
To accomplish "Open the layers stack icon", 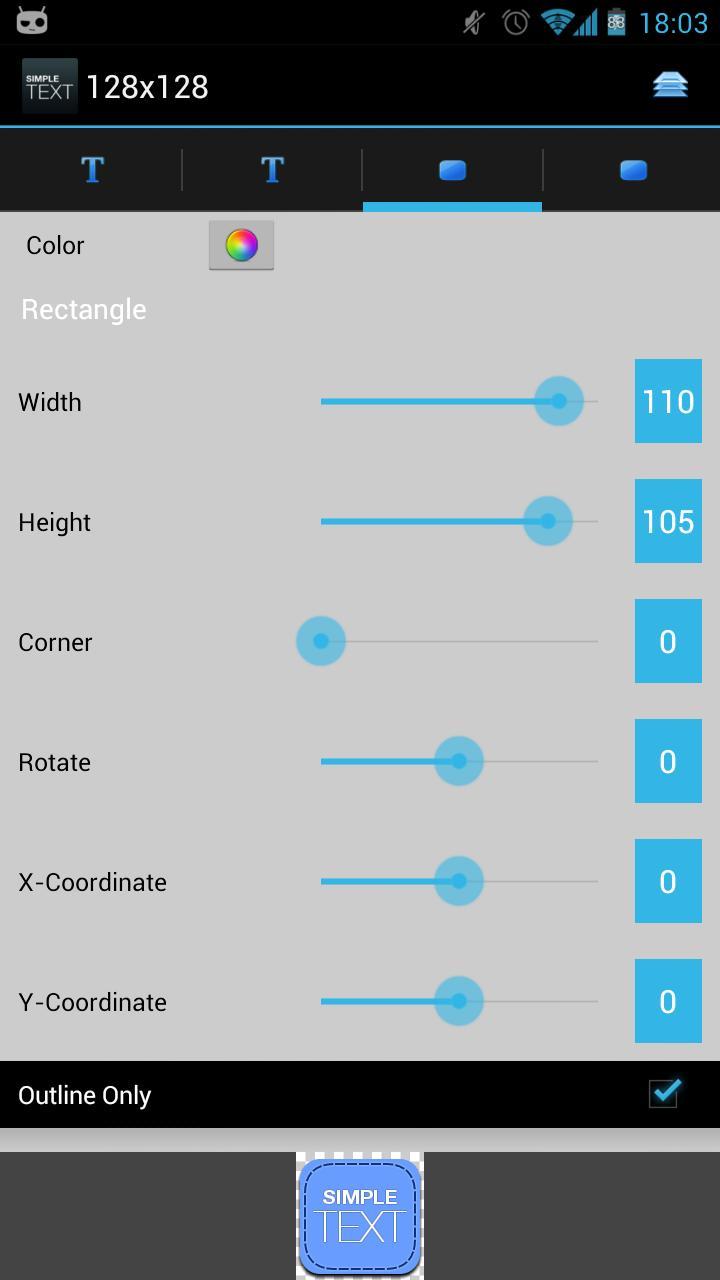I will tap(670, 86).
